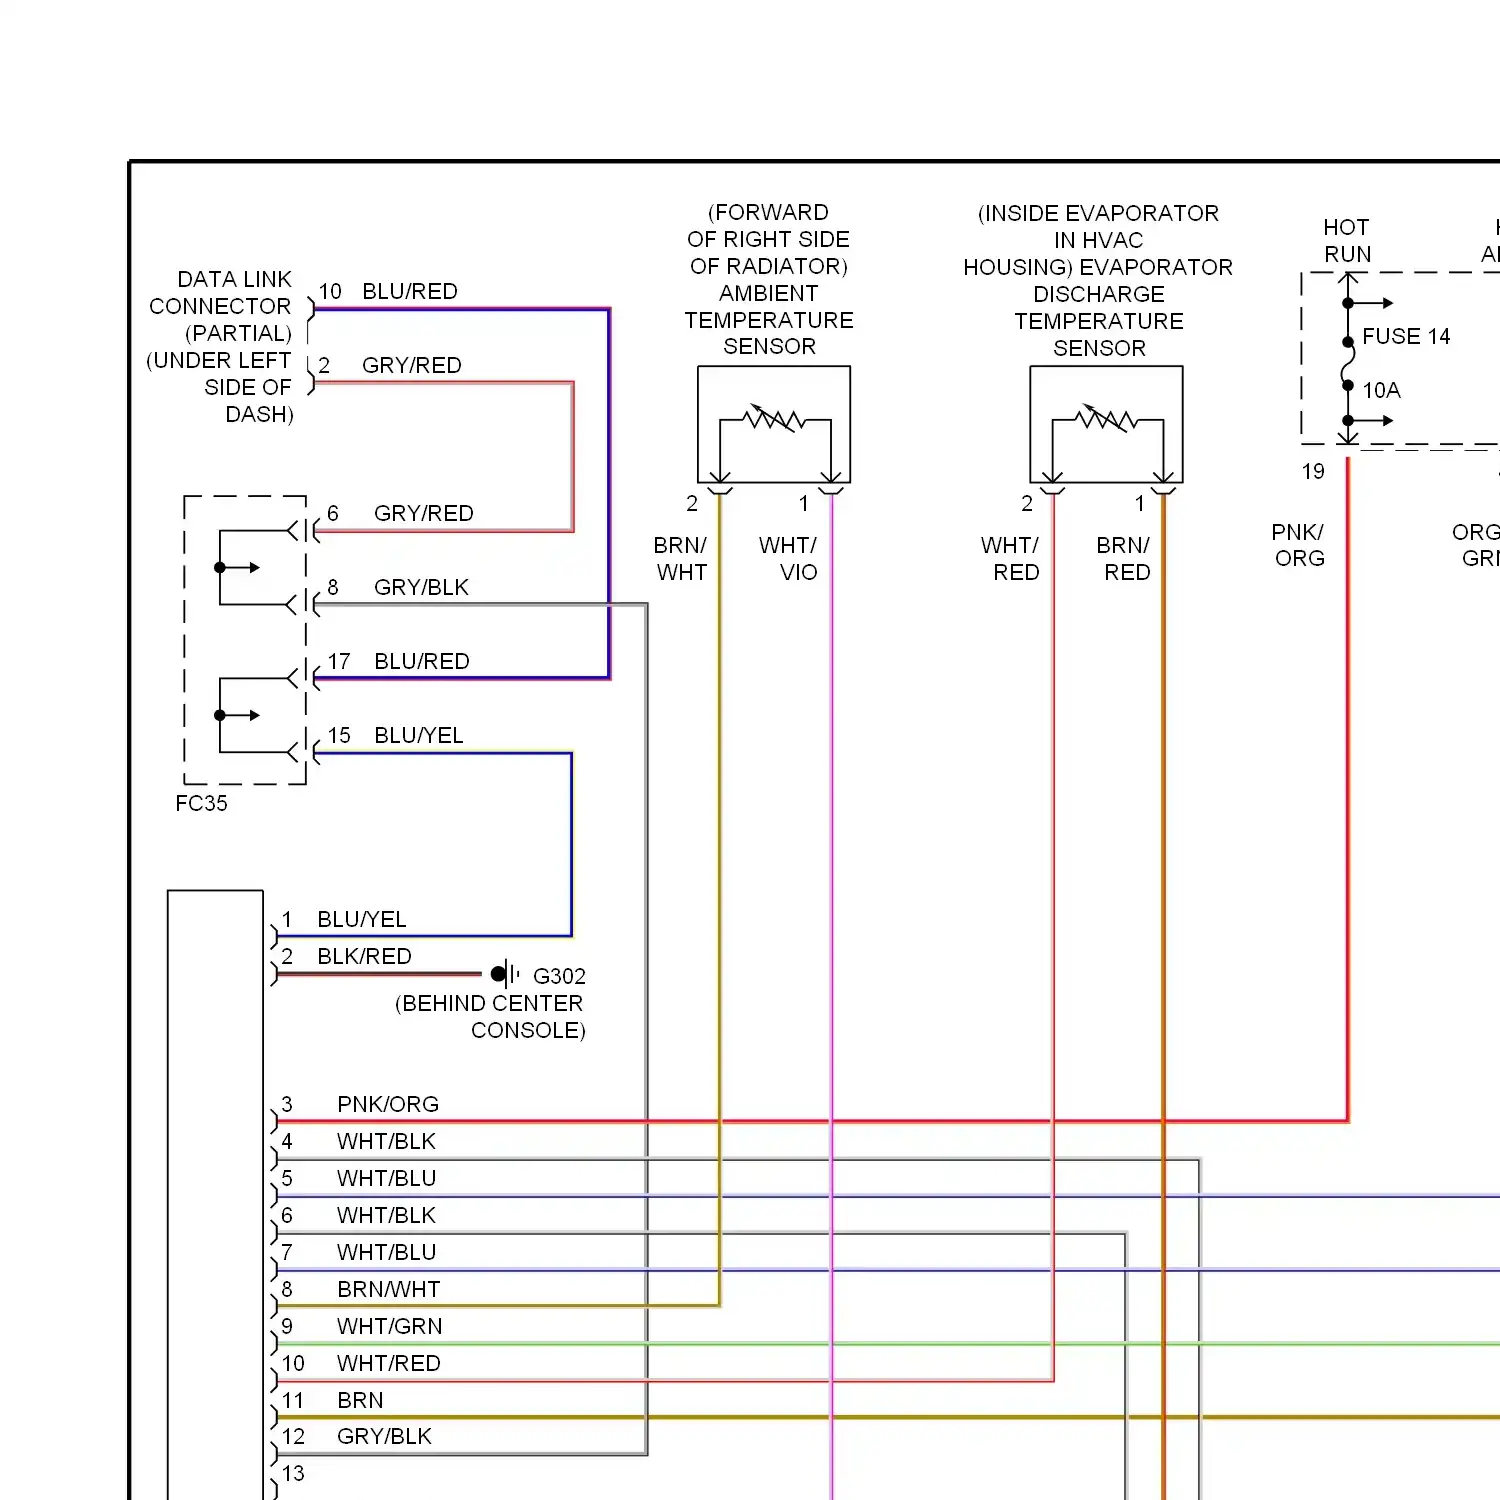The image size is (1500, 1500).
Task: Click the 15 BLU/YEL wire label
Action: click(395, 735)
